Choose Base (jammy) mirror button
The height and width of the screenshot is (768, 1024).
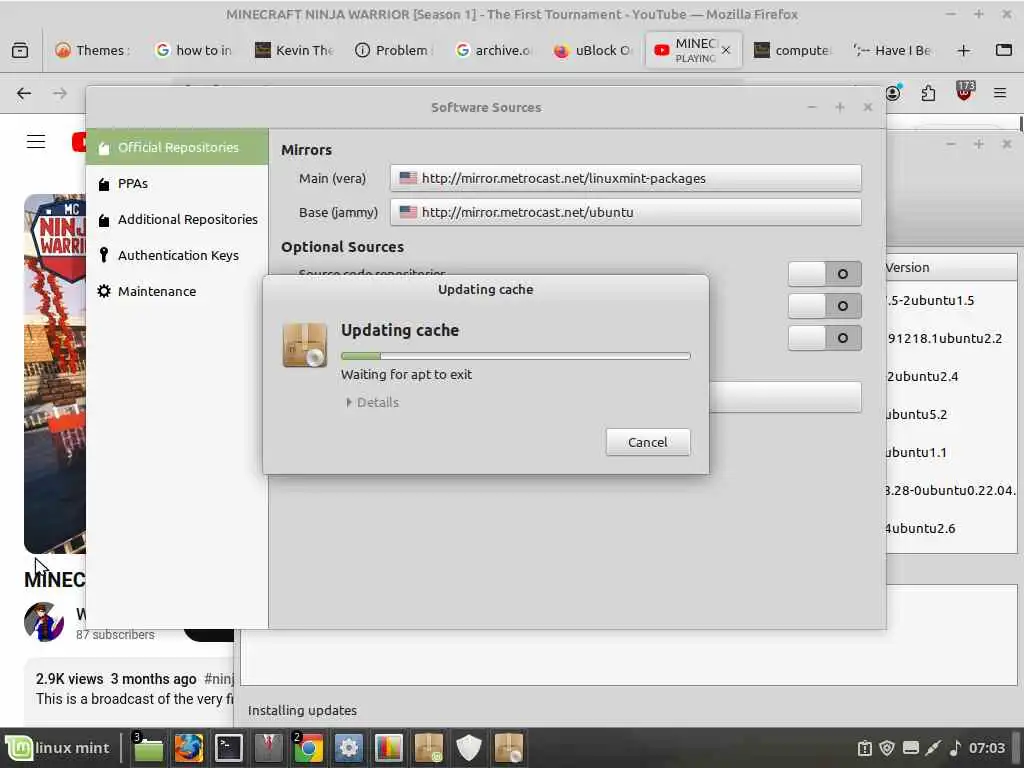point(626,212)
